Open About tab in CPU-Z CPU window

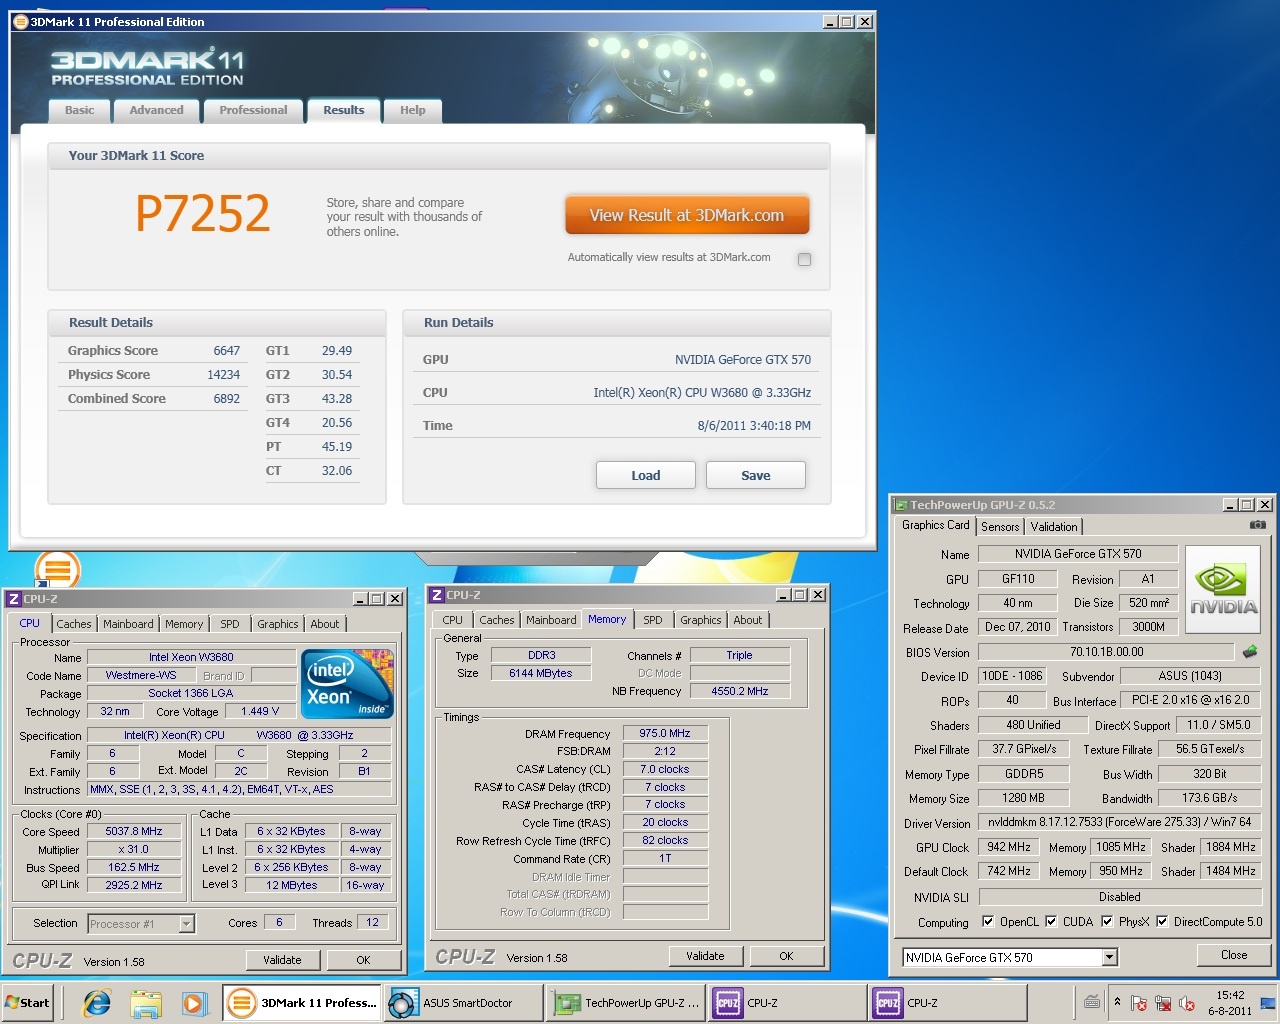[x=325, y=624]
